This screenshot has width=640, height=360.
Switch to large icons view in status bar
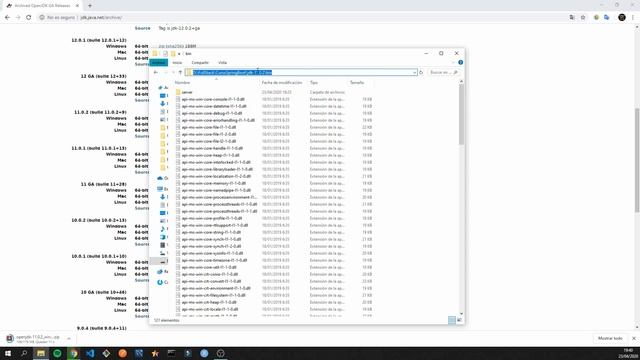pyautogui.click(x=460, y=320)
